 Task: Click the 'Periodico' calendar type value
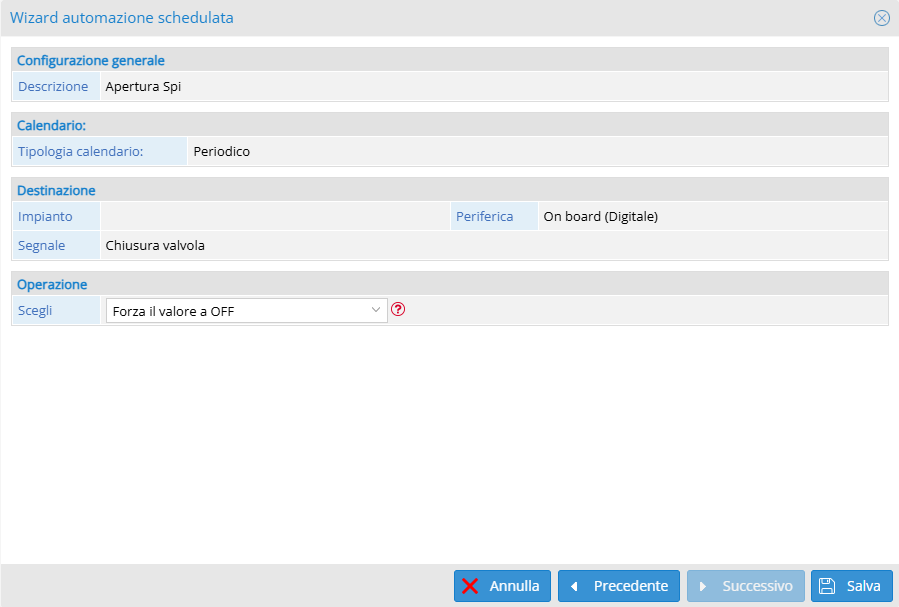pyautogui.click(x=221, y=151)
